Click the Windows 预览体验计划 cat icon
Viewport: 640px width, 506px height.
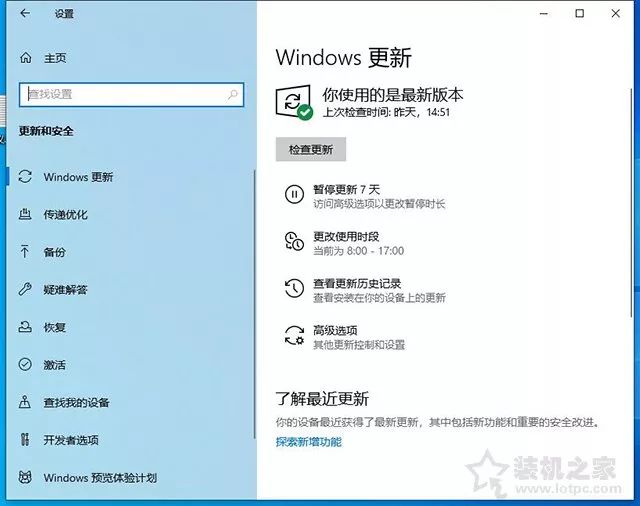[25, 477]
